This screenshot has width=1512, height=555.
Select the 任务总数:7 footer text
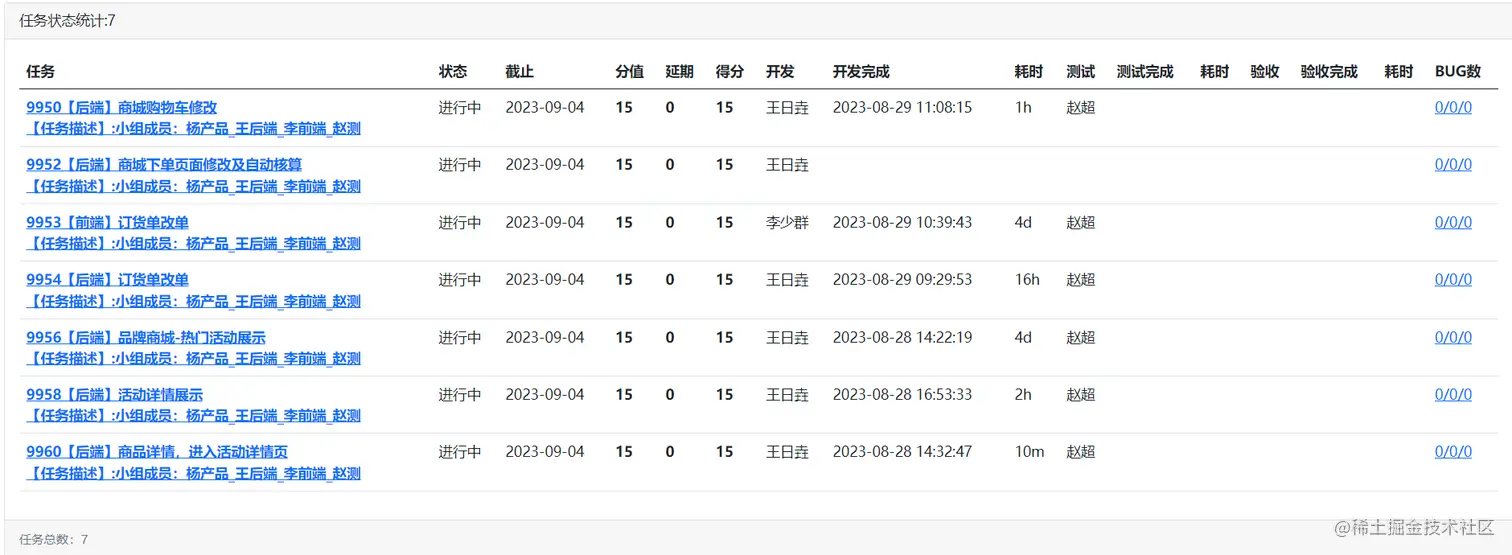click(x=54, y=539)
